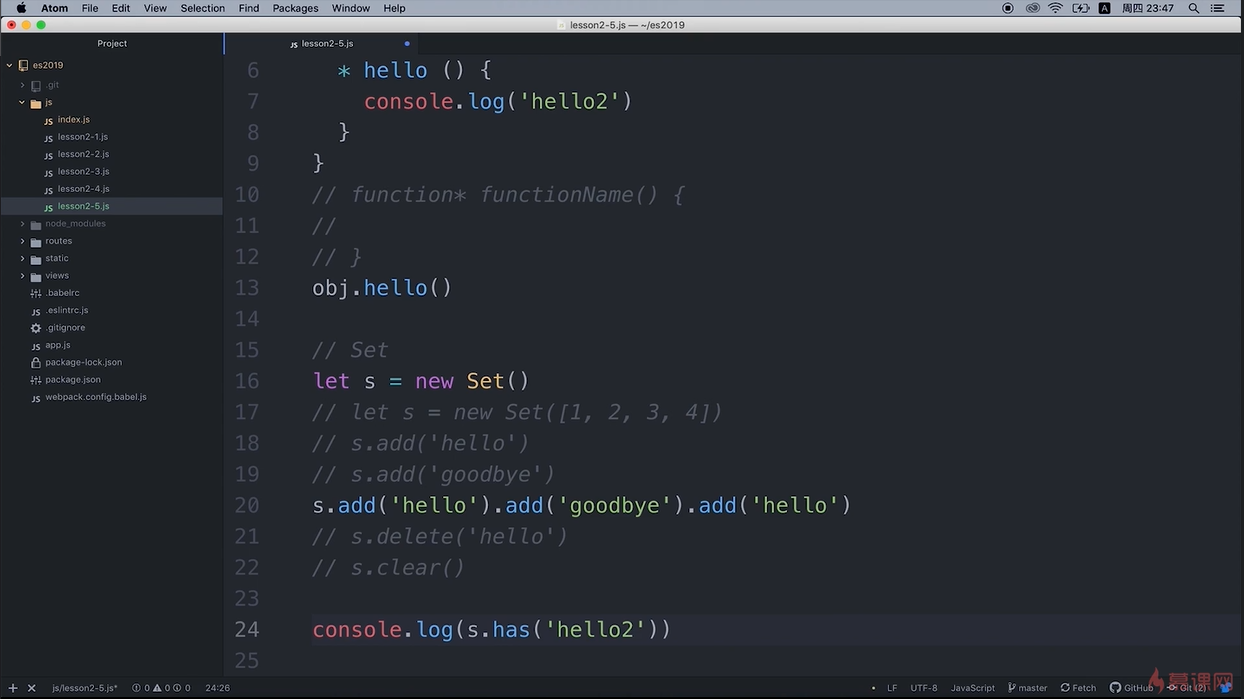The height and width of the screenshot is (699, 1244).
Task: Open the linter issues counter
Action: click(161, 688)
